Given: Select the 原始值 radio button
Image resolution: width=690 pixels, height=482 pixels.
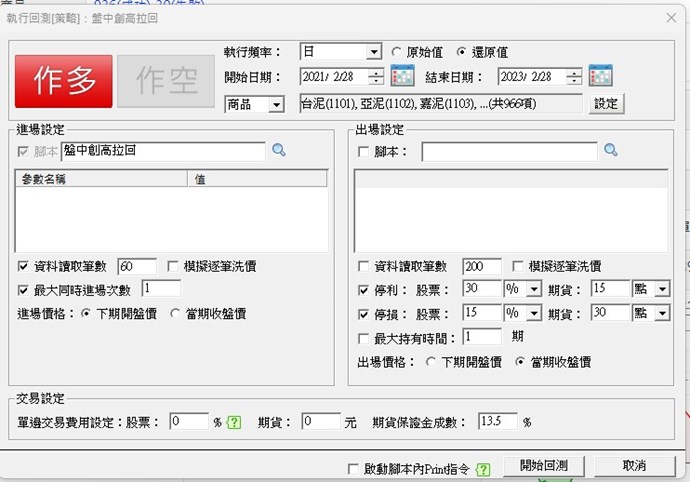Looking at the screenshot, I should point(397,52).
